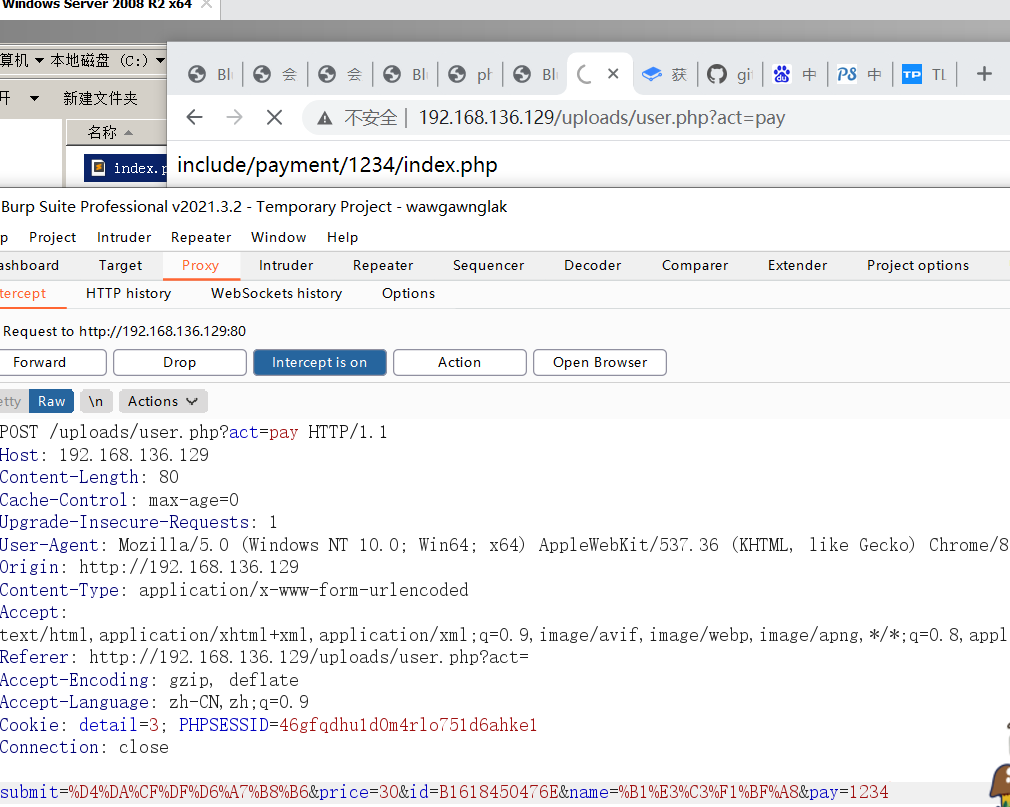Click the Host header line

point(104,455)
